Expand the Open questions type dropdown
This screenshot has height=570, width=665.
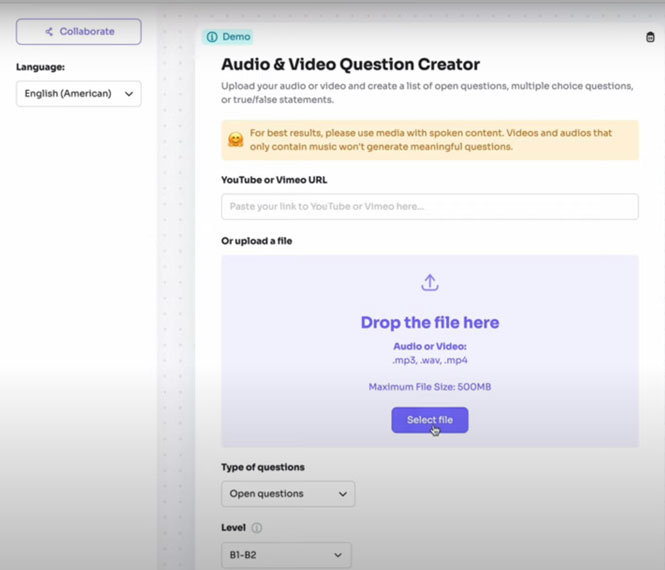tap(287, 494)
